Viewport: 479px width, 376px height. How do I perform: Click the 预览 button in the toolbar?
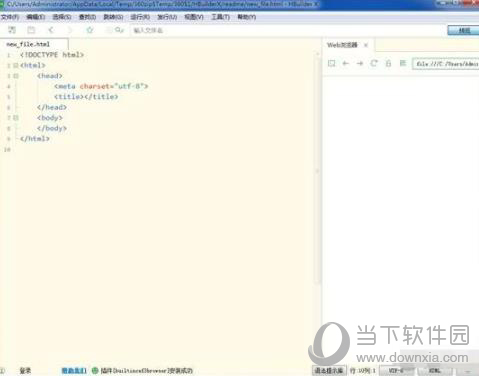[x=463, y=30]
